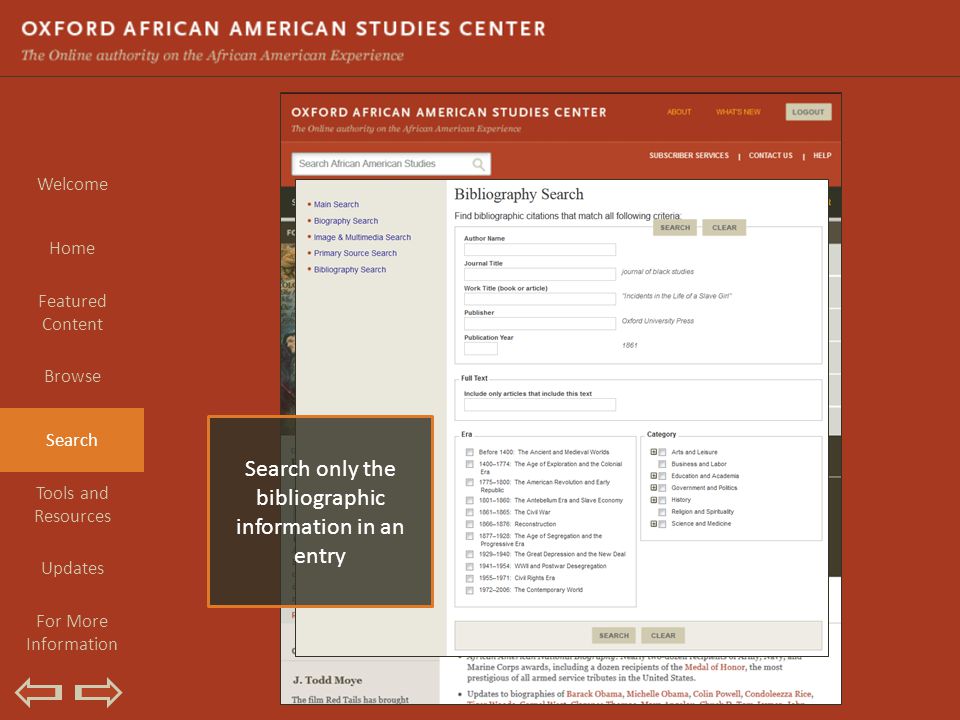This screenshot has height=720, width=960.
Task: Click the magnifier icon in search box
Action: [x=478, y=164]
